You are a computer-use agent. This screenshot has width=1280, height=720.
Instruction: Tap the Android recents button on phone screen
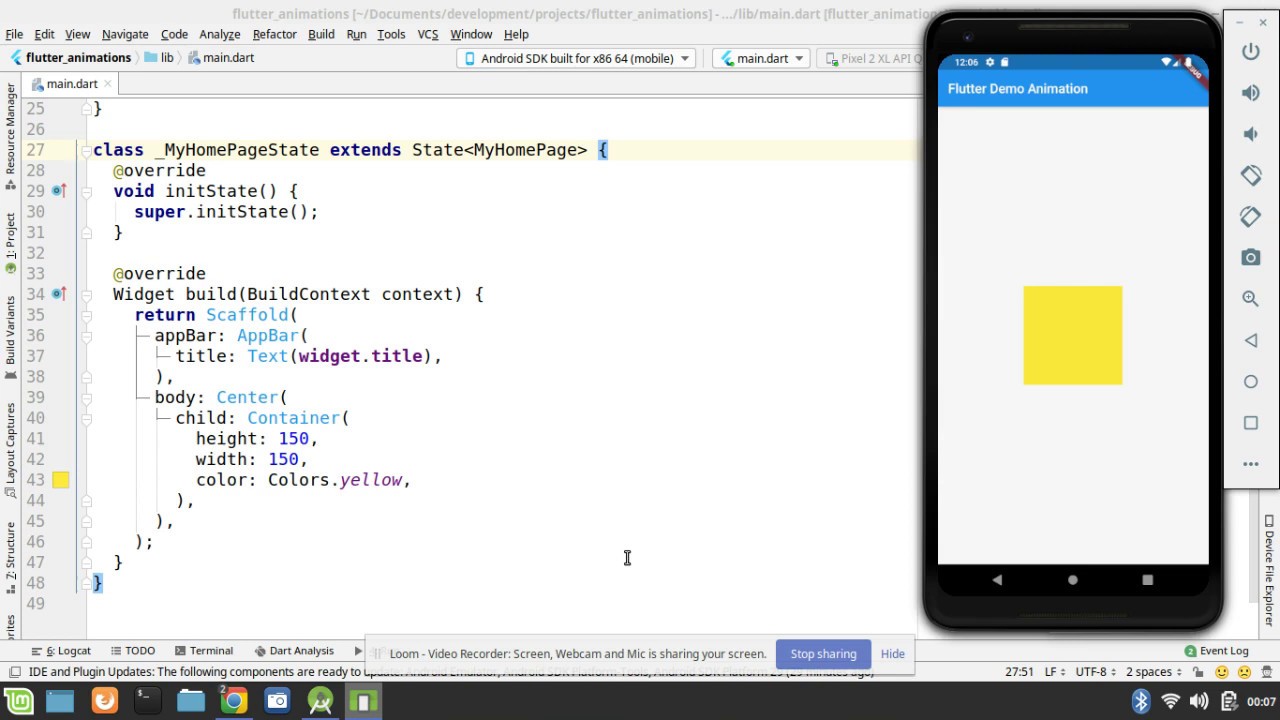click(1147, 580)
